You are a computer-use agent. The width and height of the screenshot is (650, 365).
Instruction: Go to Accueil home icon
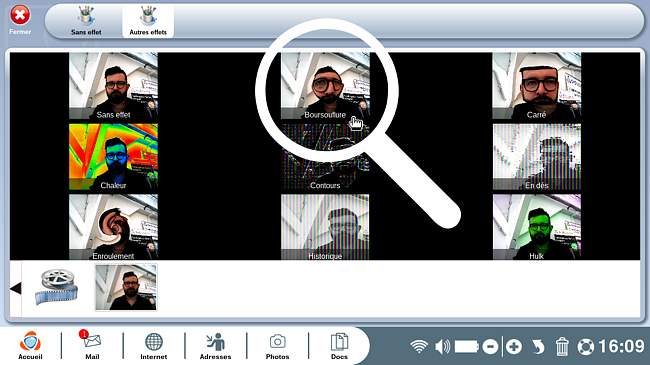30,345
